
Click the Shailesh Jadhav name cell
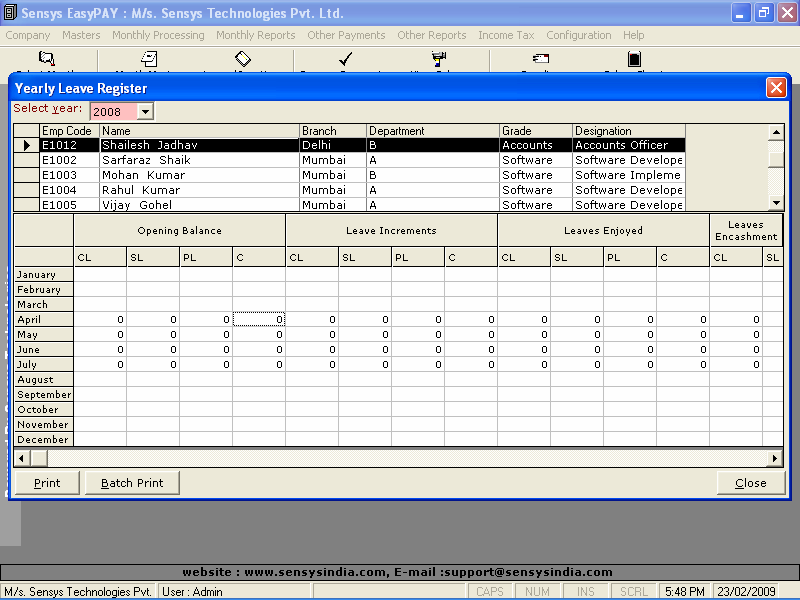click(199, 145)
